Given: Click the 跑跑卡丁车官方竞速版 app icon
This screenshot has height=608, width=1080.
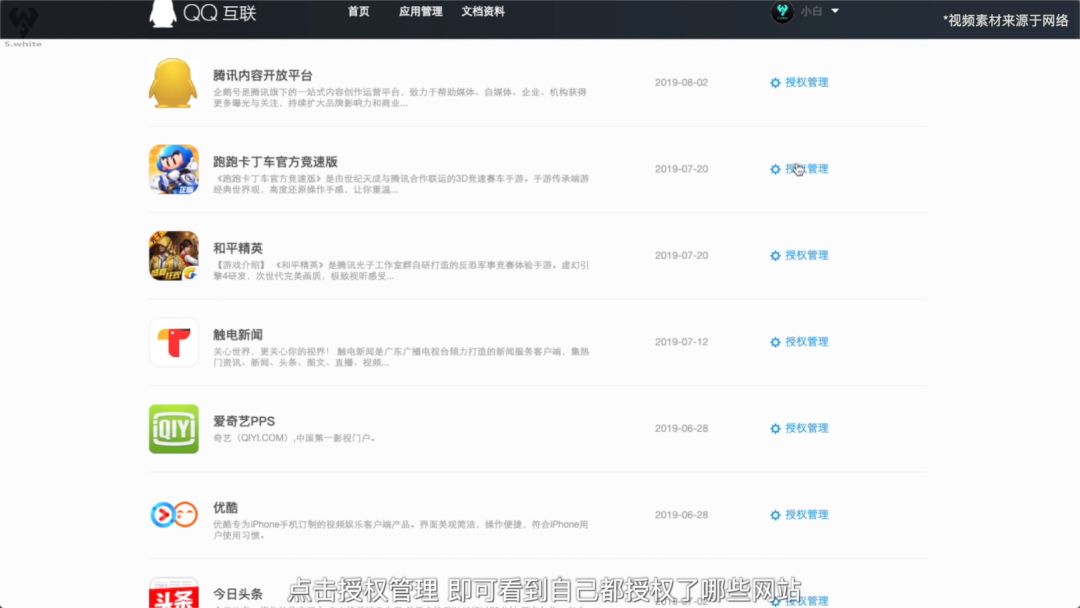Looking at the screenshot, I should [x=173, y=169].
